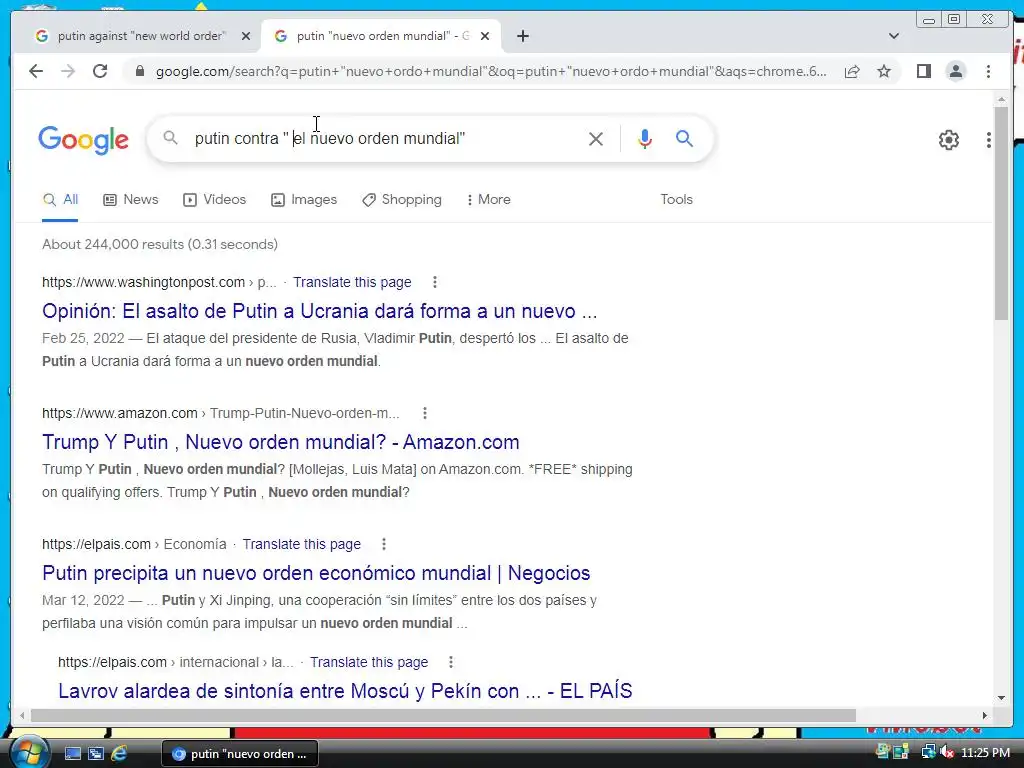The width and height of the screenshot is (1024, 768).
Task: Open Google quick settings gear
Action: point(948,139)
